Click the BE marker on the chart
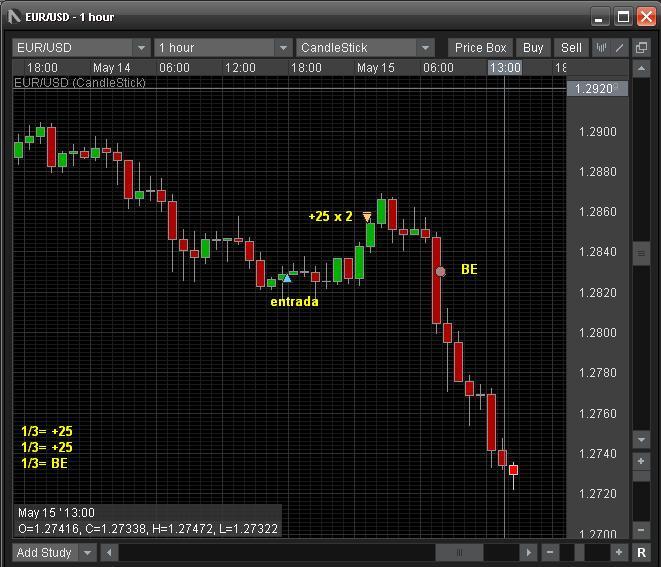661x567 pixels. pyautogui.click(x=440, y=271)
